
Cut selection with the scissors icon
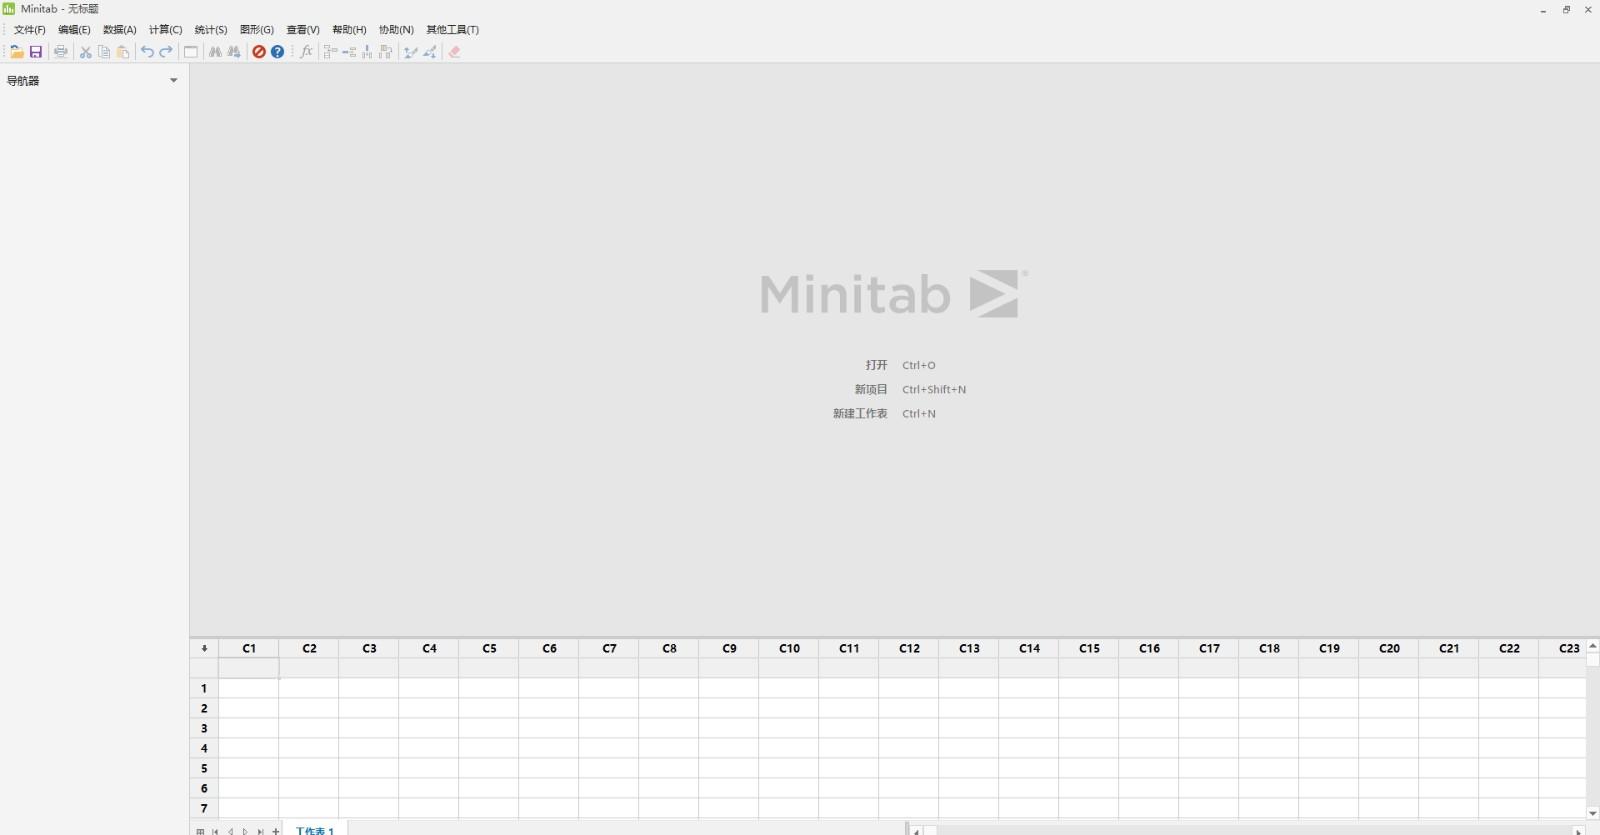[85, 52]
